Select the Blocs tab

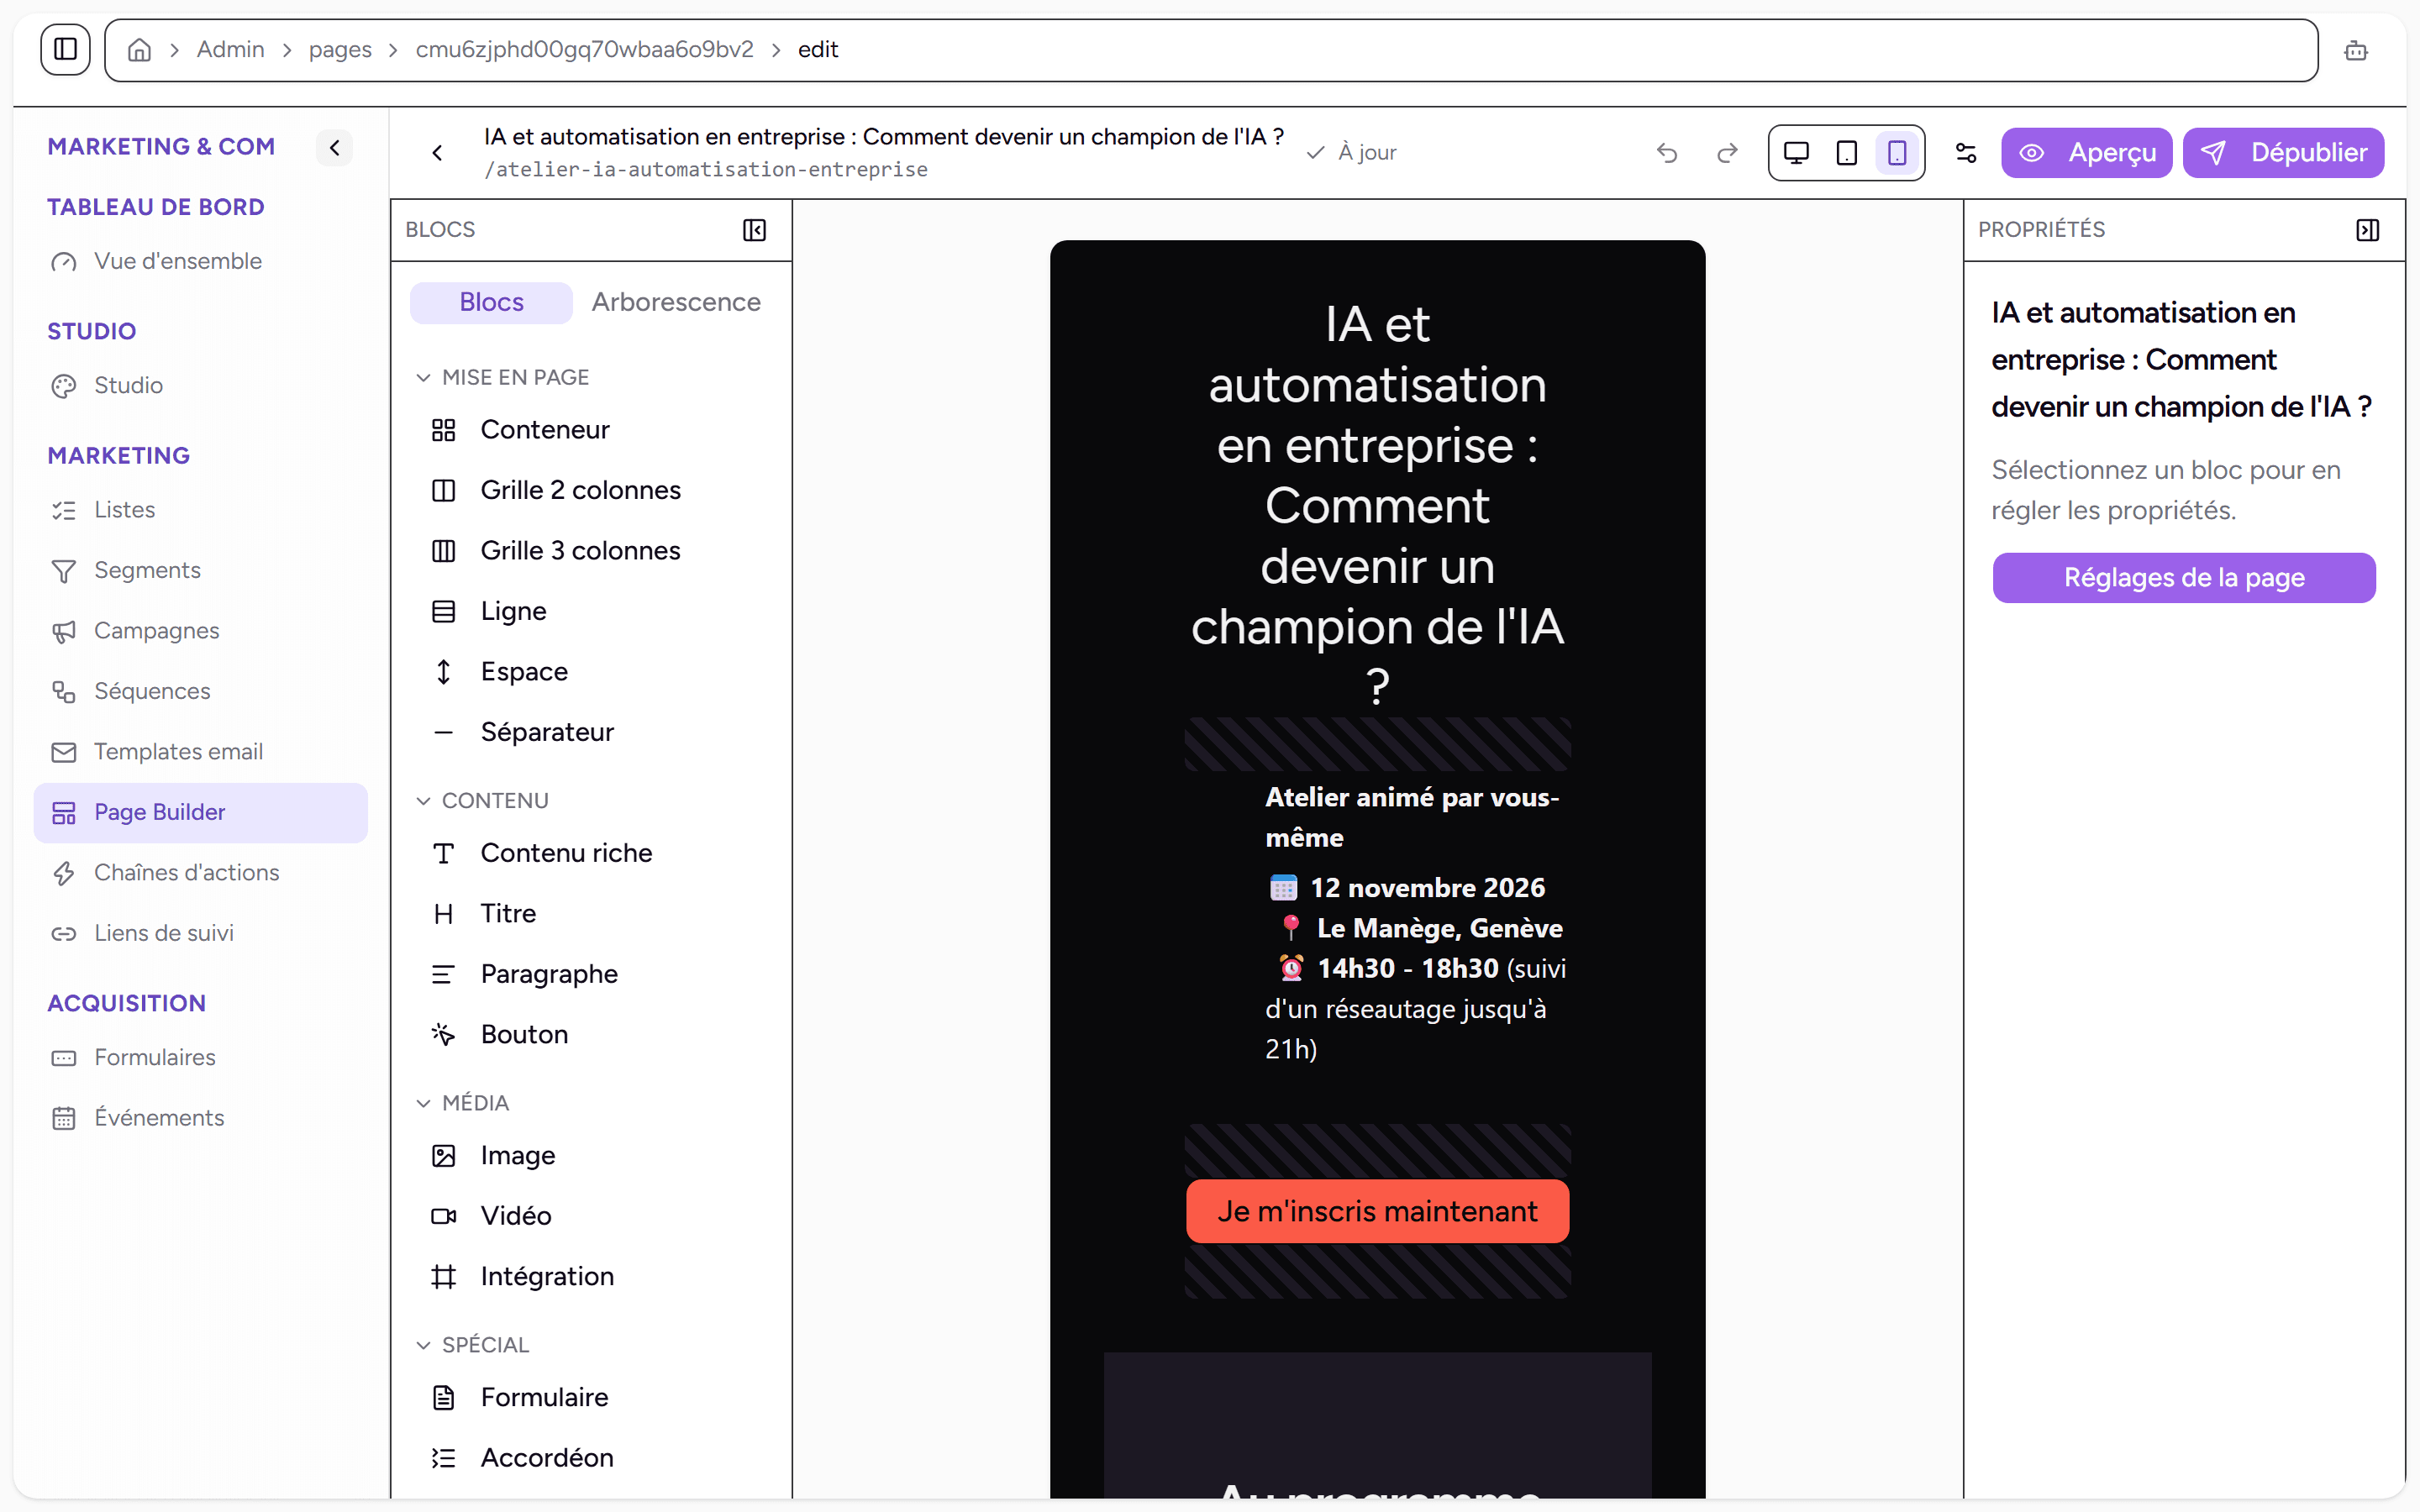(491, 302)
